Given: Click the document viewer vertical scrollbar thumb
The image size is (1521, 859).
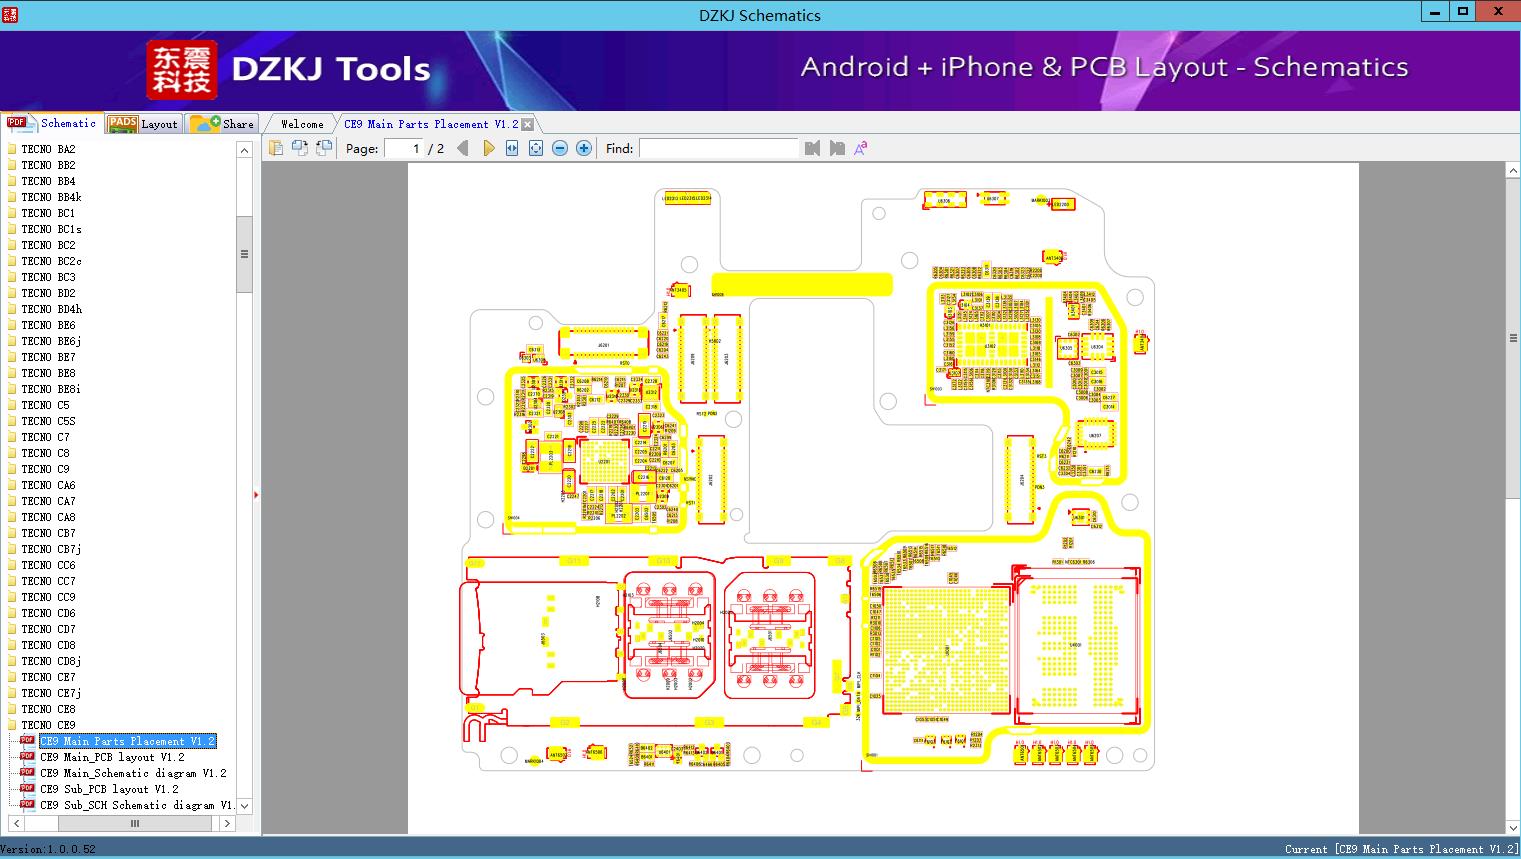Looking at the screenshot, I should 1512,338.
